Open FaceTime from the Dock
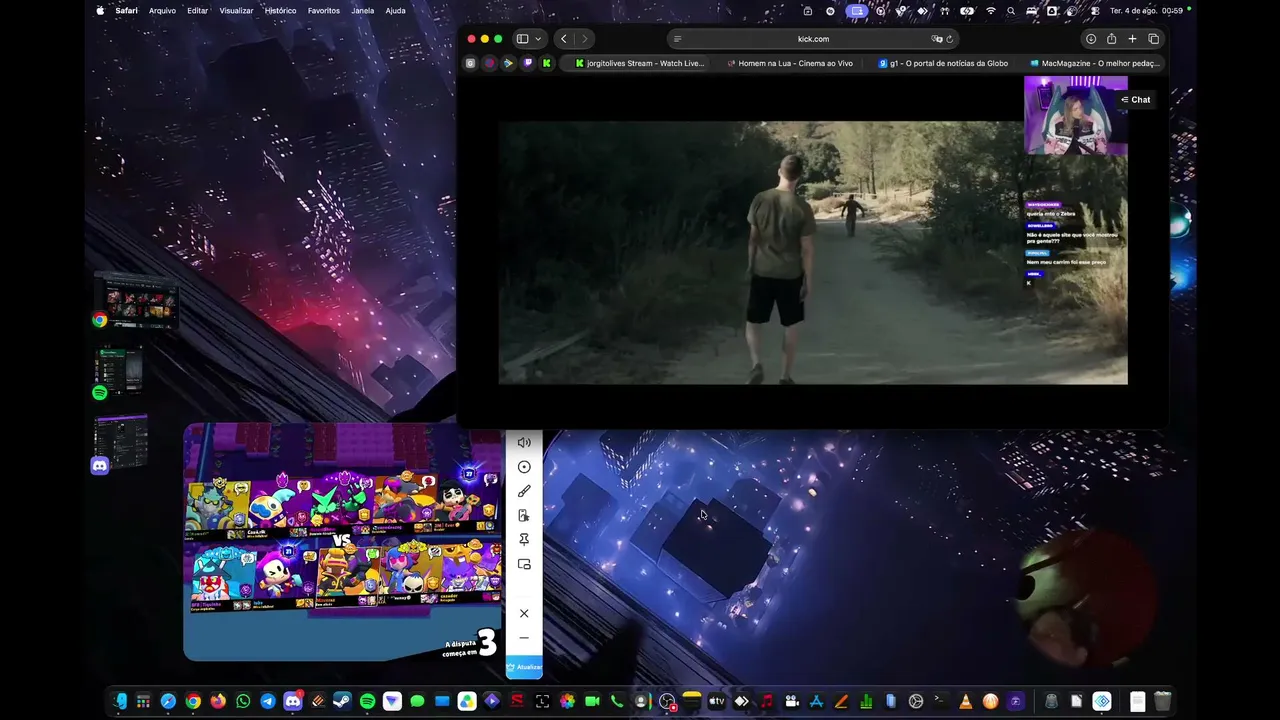 click(x=592, y=701)
